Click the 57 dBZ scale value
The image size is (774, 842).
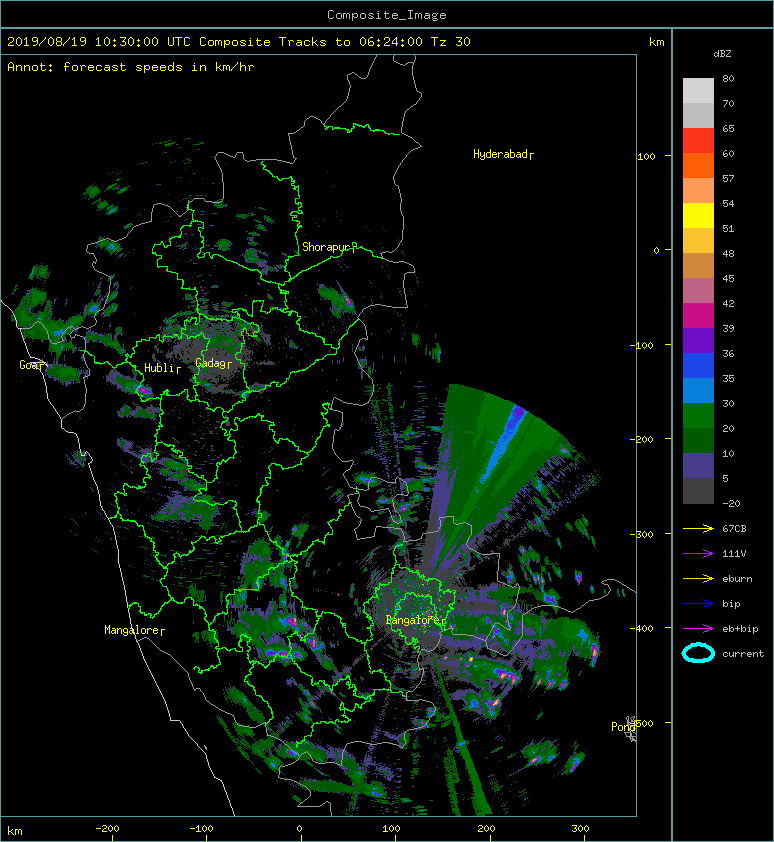click(x=728, y=178)
